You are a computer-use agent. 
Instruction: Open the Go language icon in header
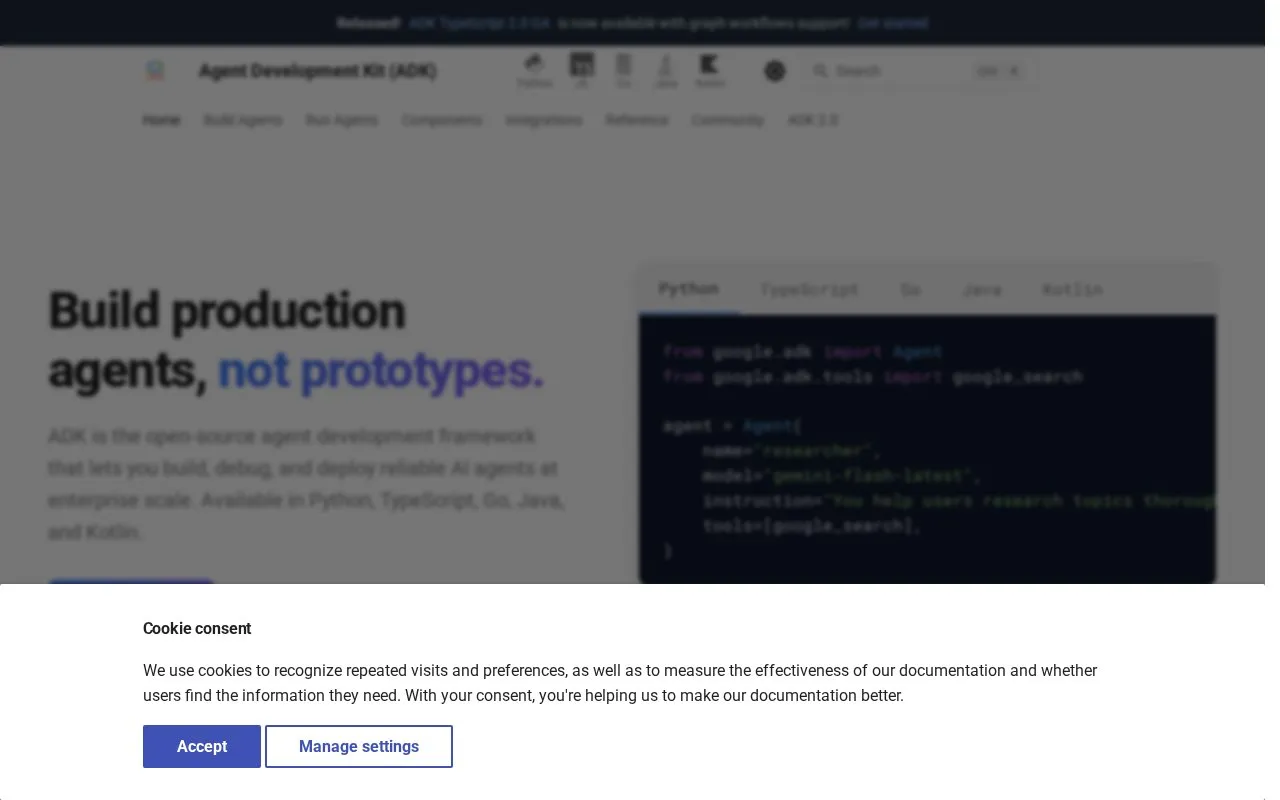point(624,71)
